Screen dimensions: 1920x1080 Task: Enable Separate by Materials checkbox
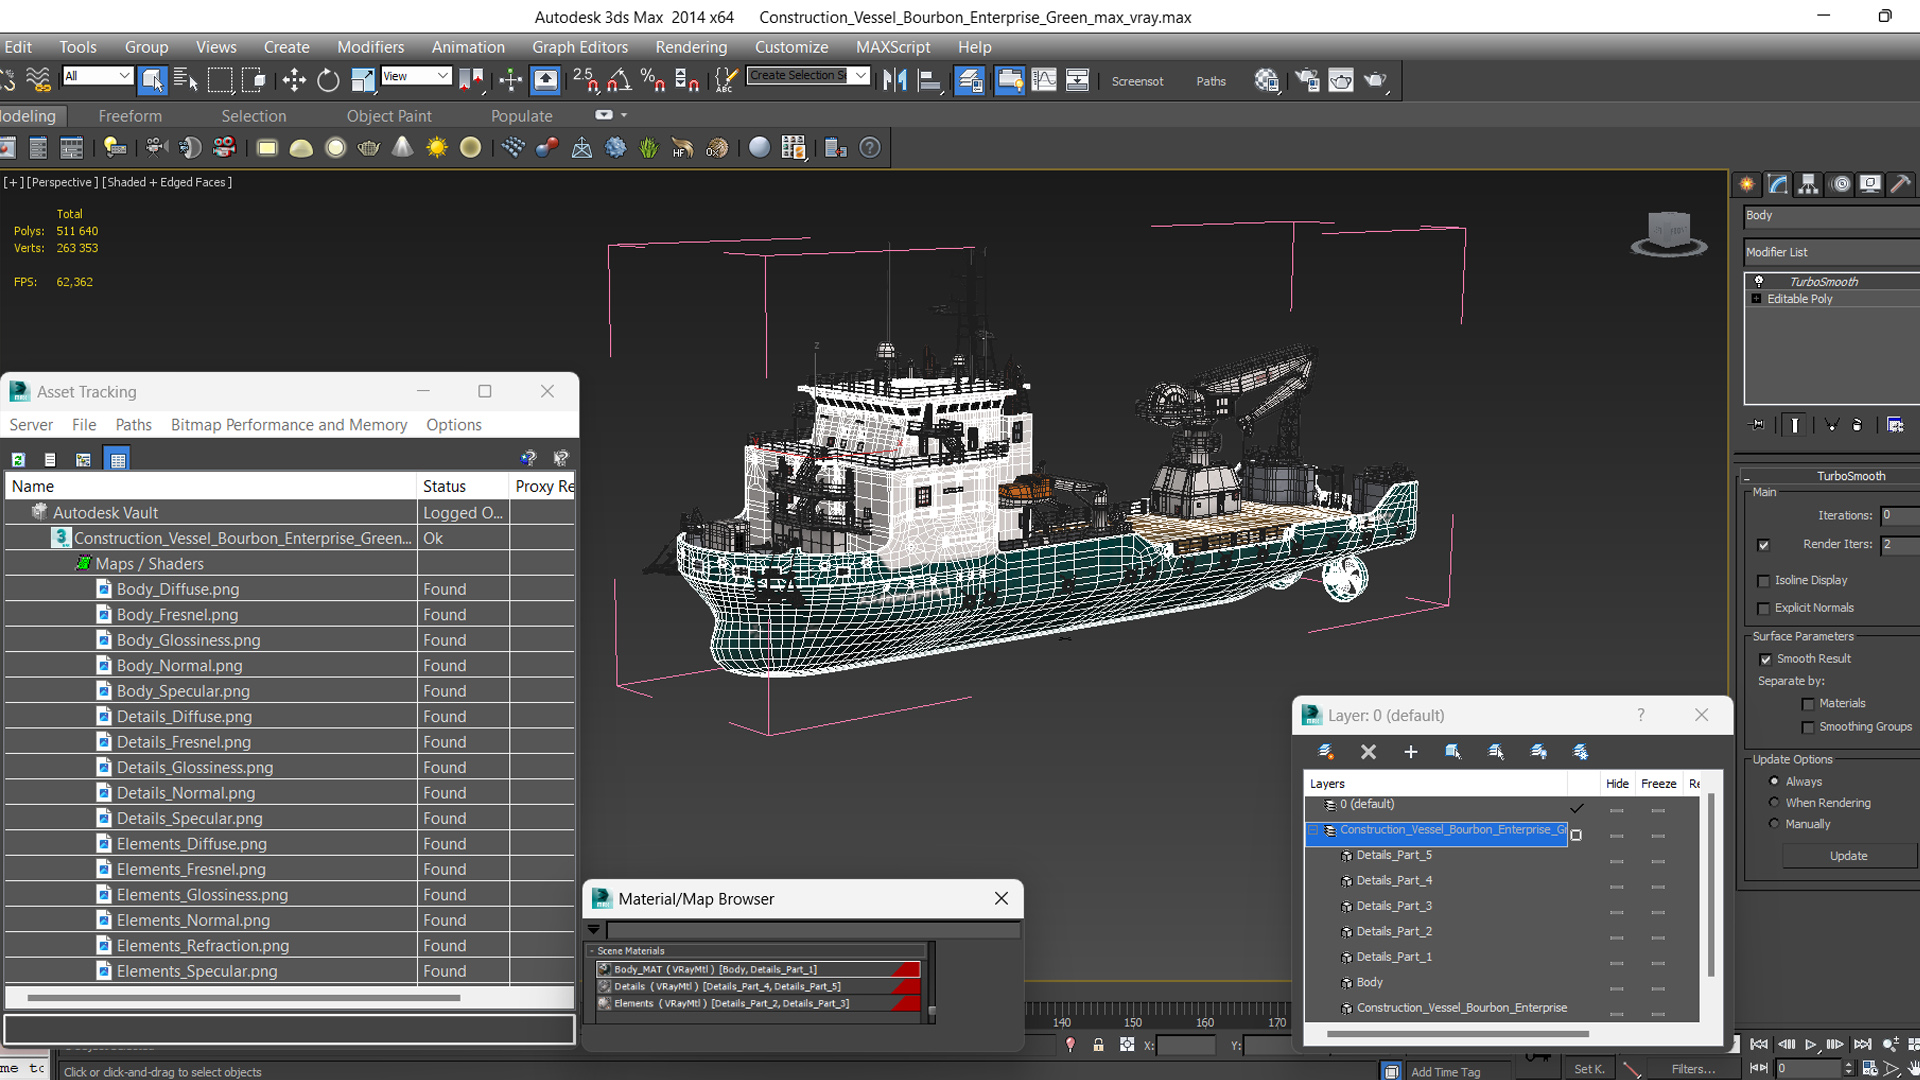tap(1808, 704)
